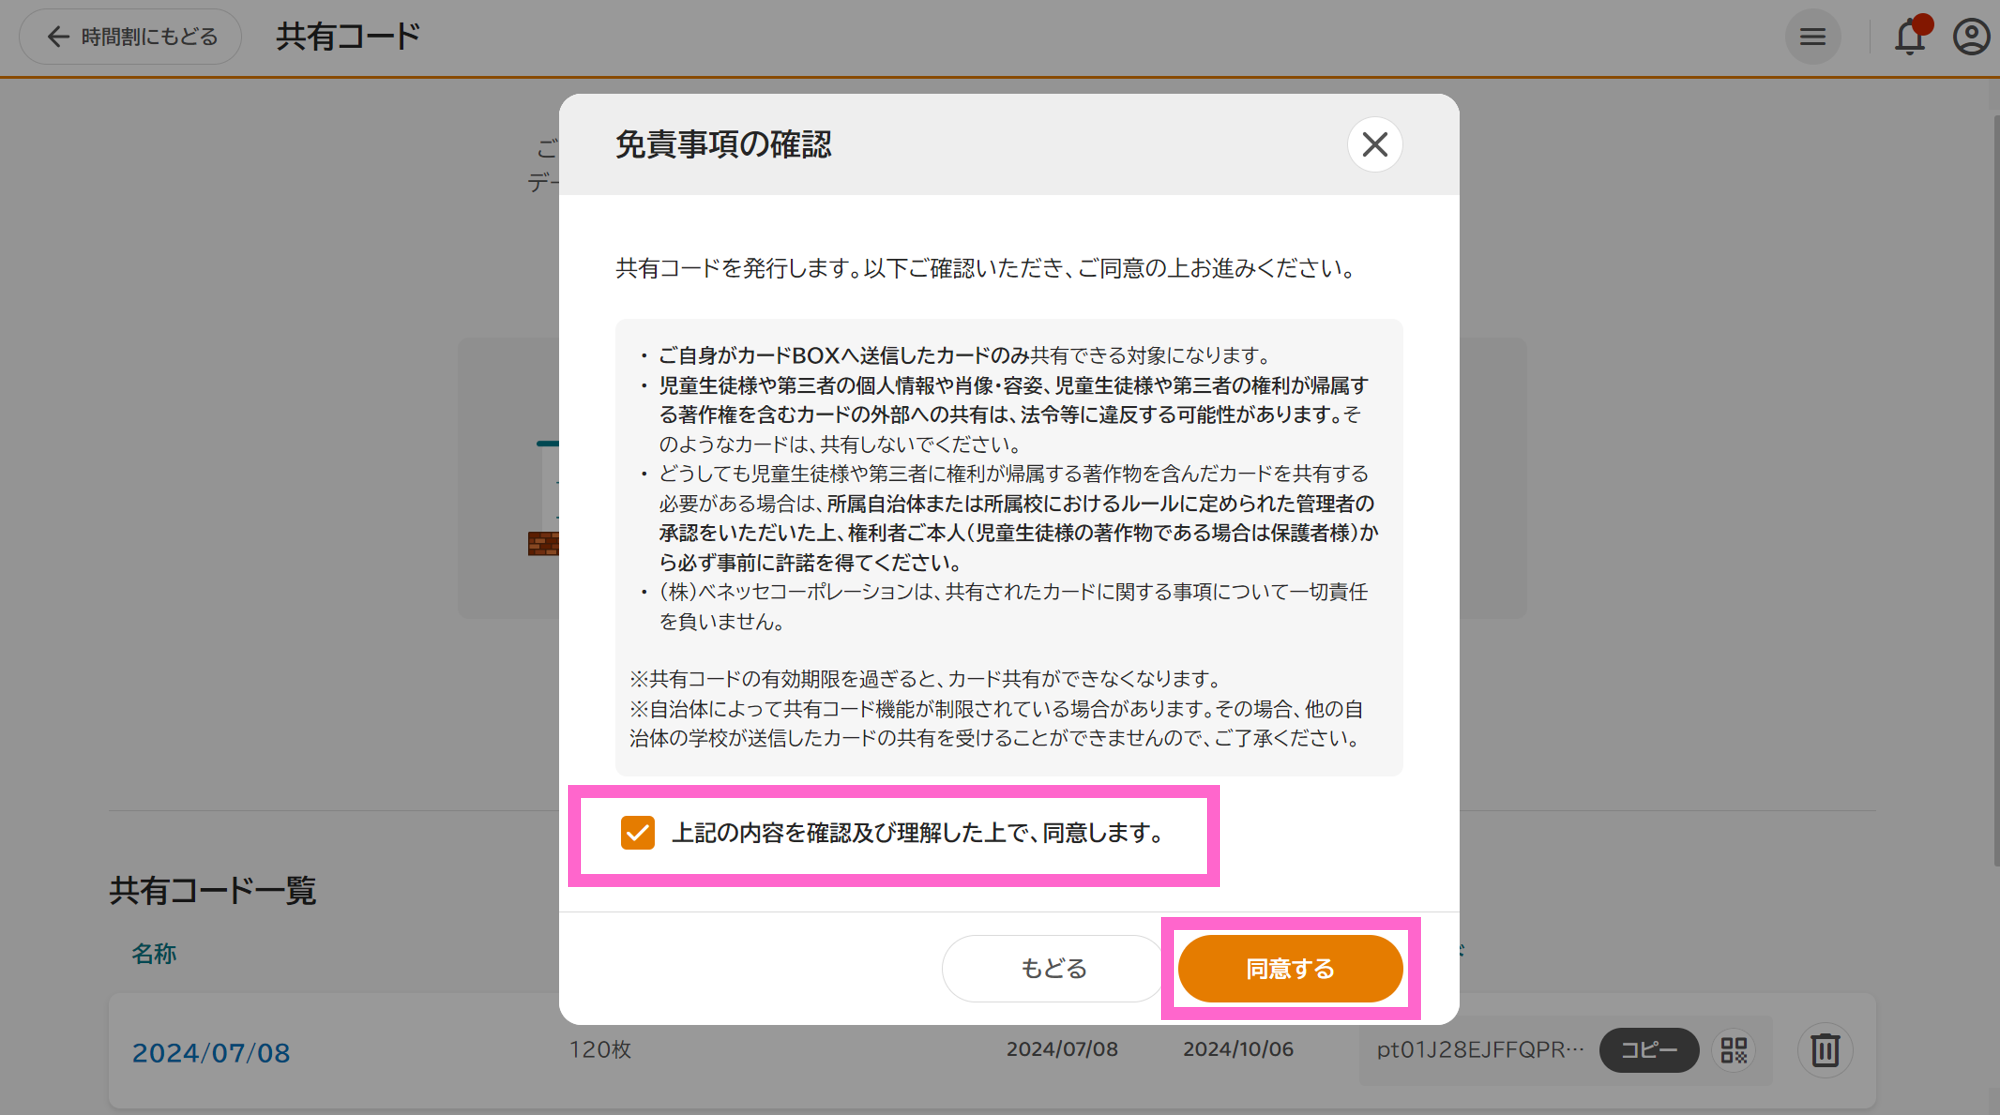Click the 120枚 card count cell
Viewport: 2000px width, 1115px height.
pyautogui.click(x=597, y=1050)
